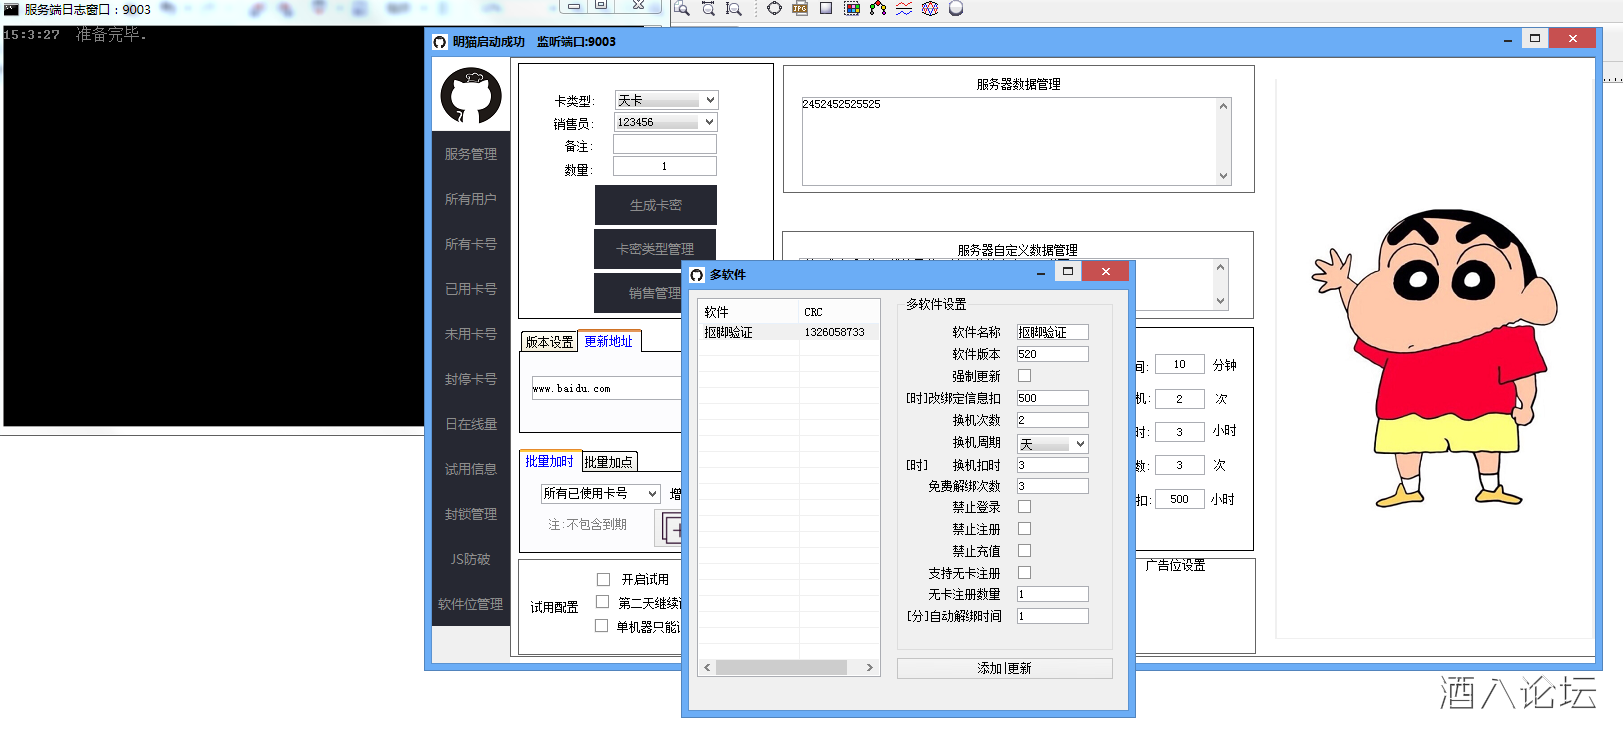The width and height of the screenshot is (1623, 737).
Task: Click the fit-width zoom magnifier icon
Action: pyautogui.click(x=708, y=9)
